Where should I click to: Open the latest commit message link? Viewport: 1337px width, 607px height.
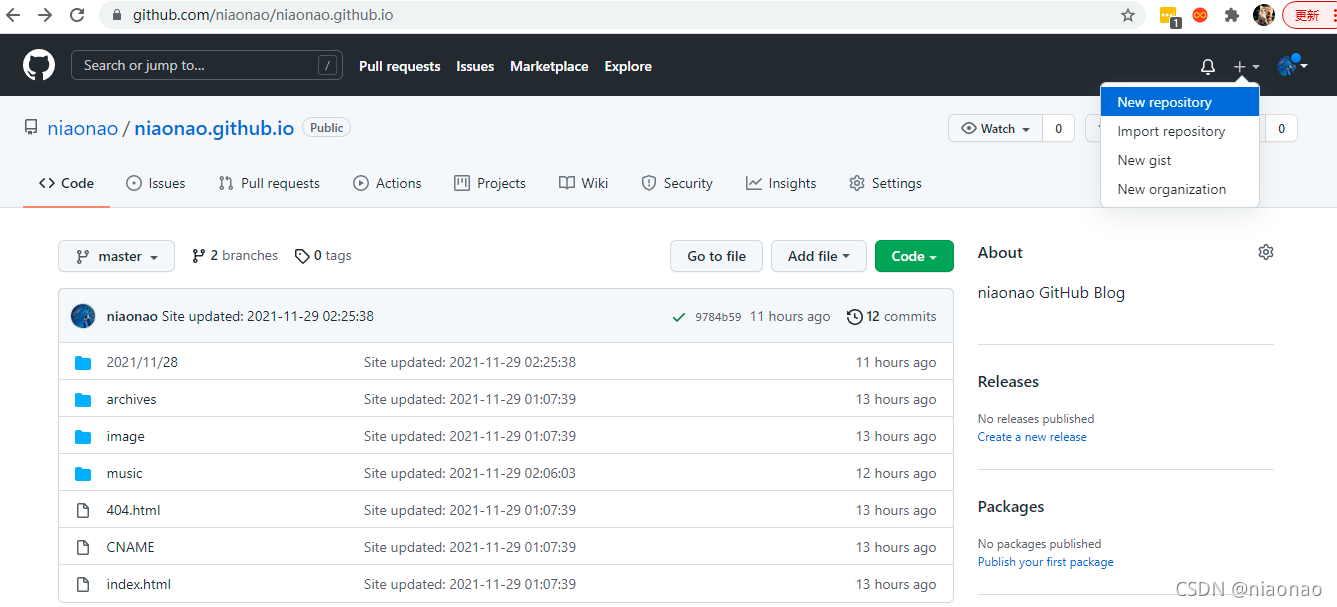268,316
